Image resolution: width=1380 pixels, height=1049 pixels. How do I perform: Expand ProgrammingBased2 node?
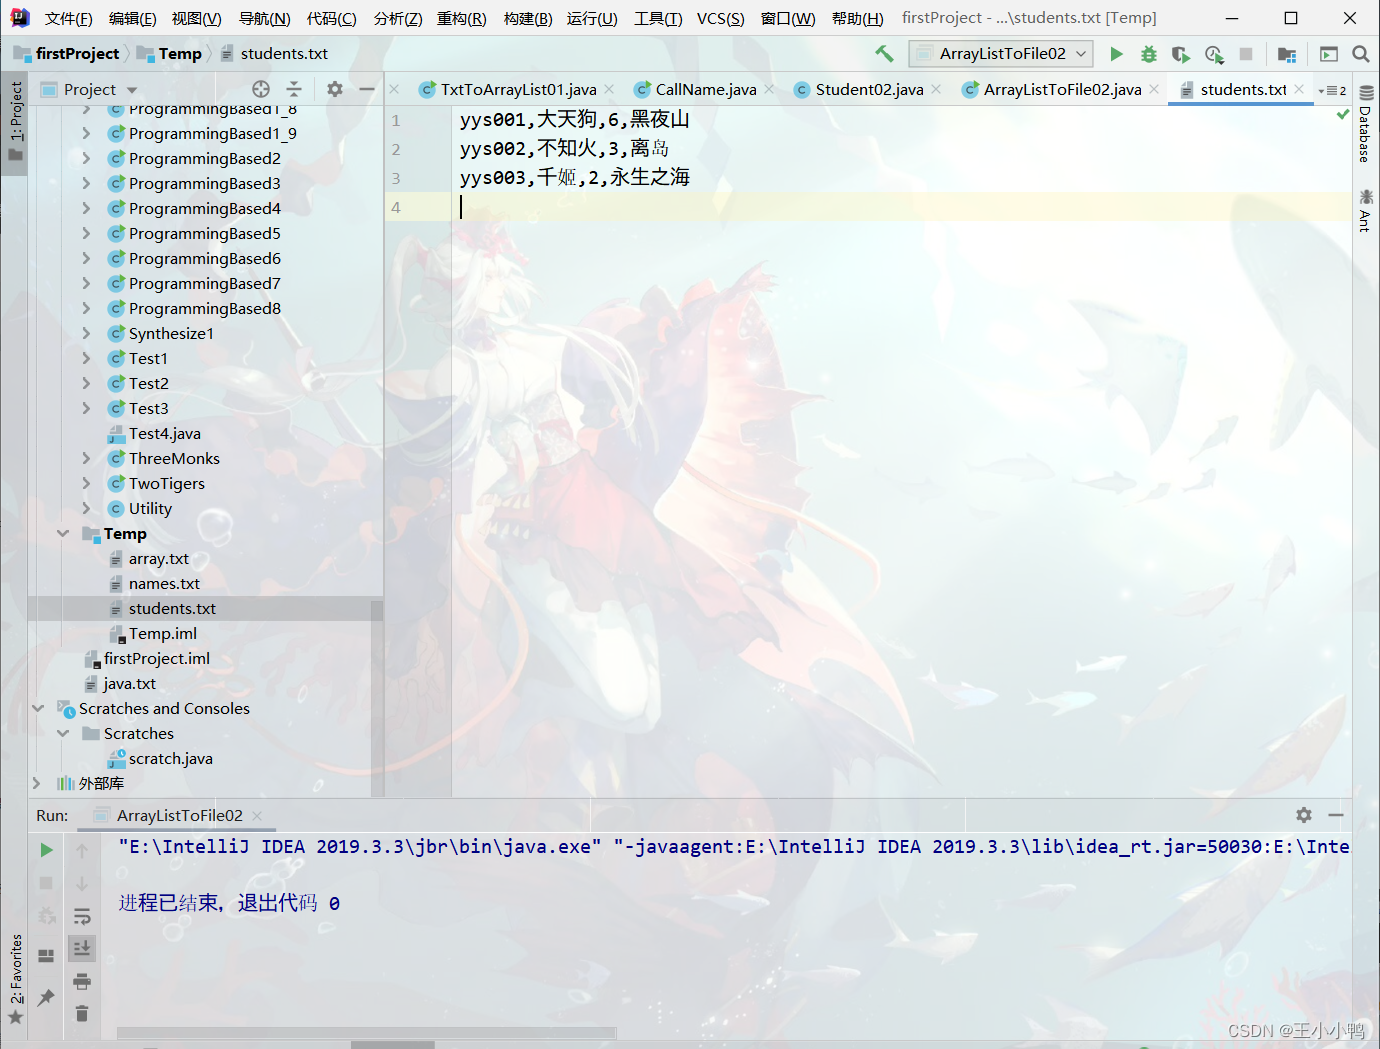point(86,158)
